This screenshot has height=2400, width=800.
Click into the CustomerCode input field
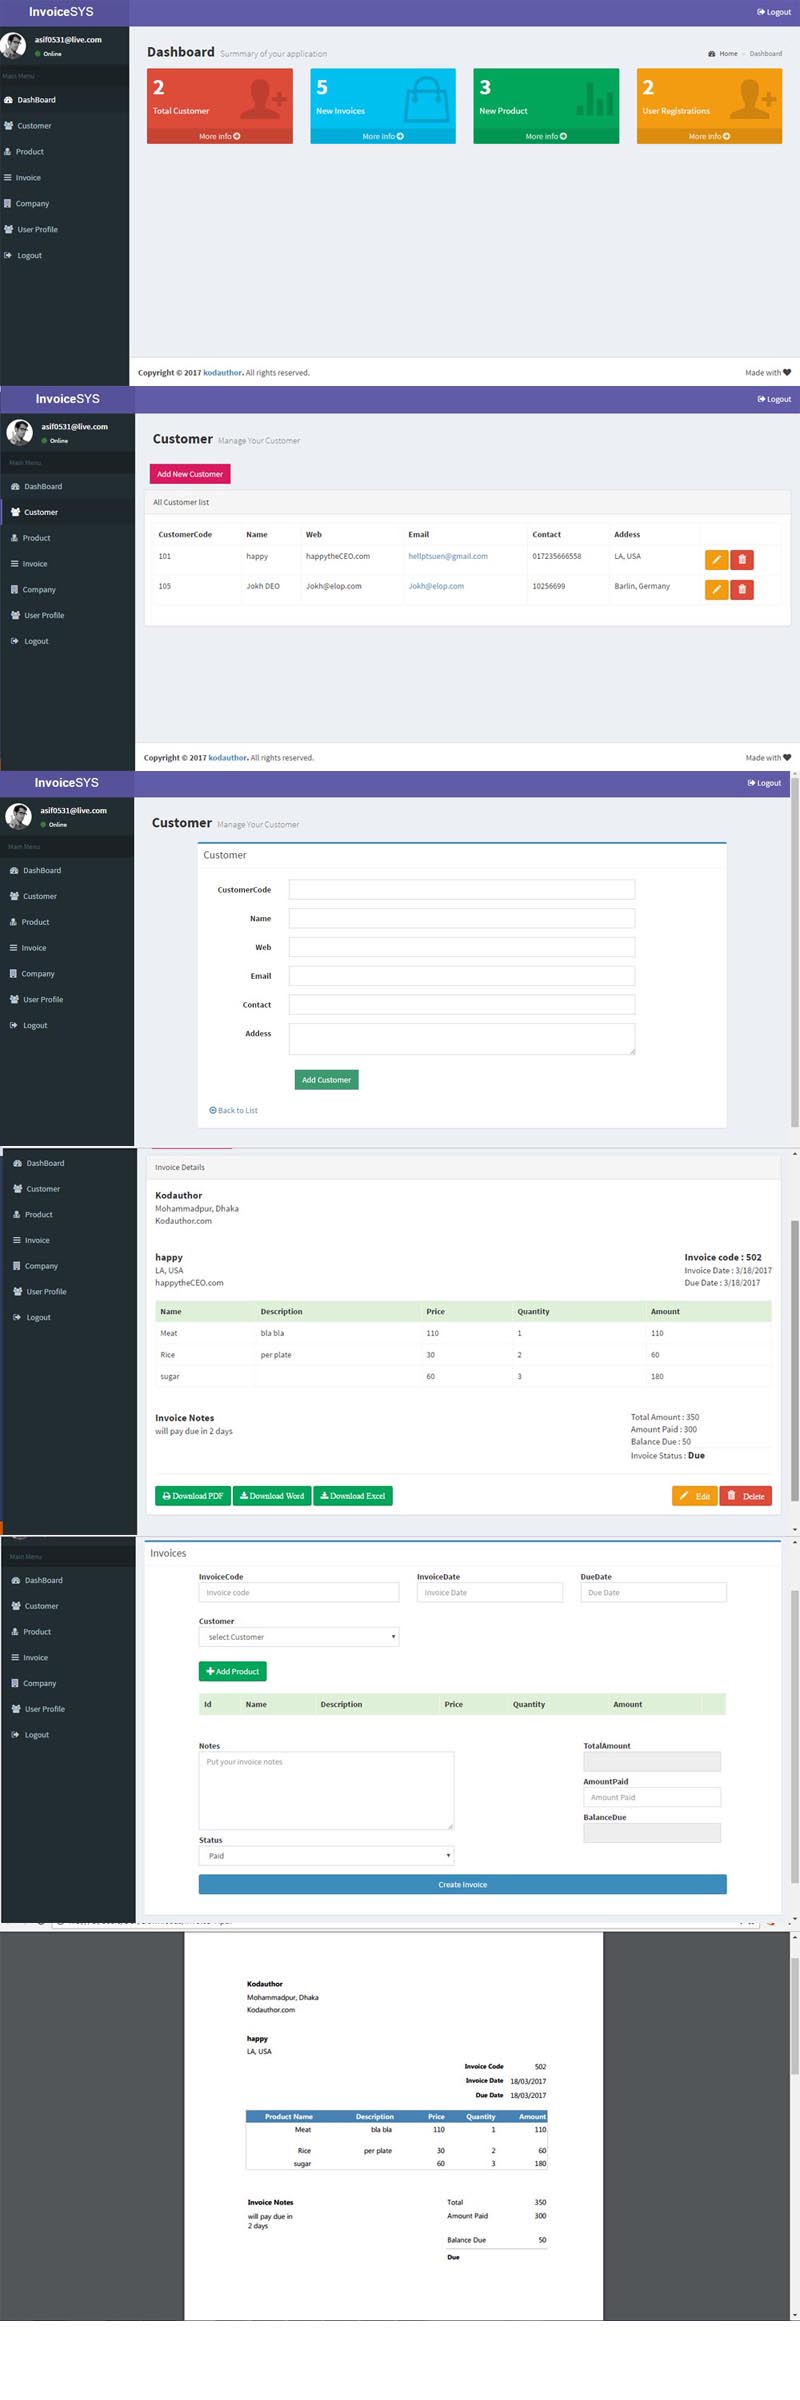[x=461, y=890]
